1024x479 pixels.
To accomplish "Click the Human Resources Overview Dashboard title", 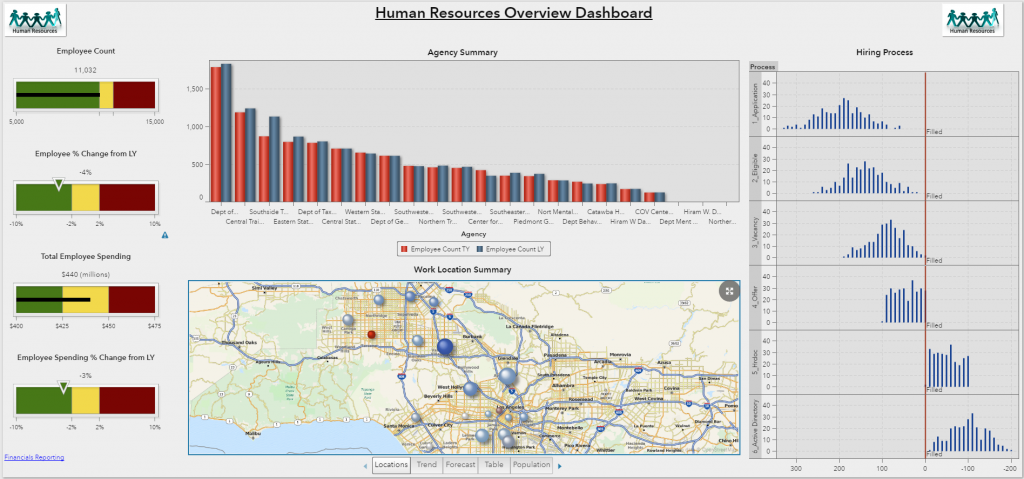I will 513,13.
